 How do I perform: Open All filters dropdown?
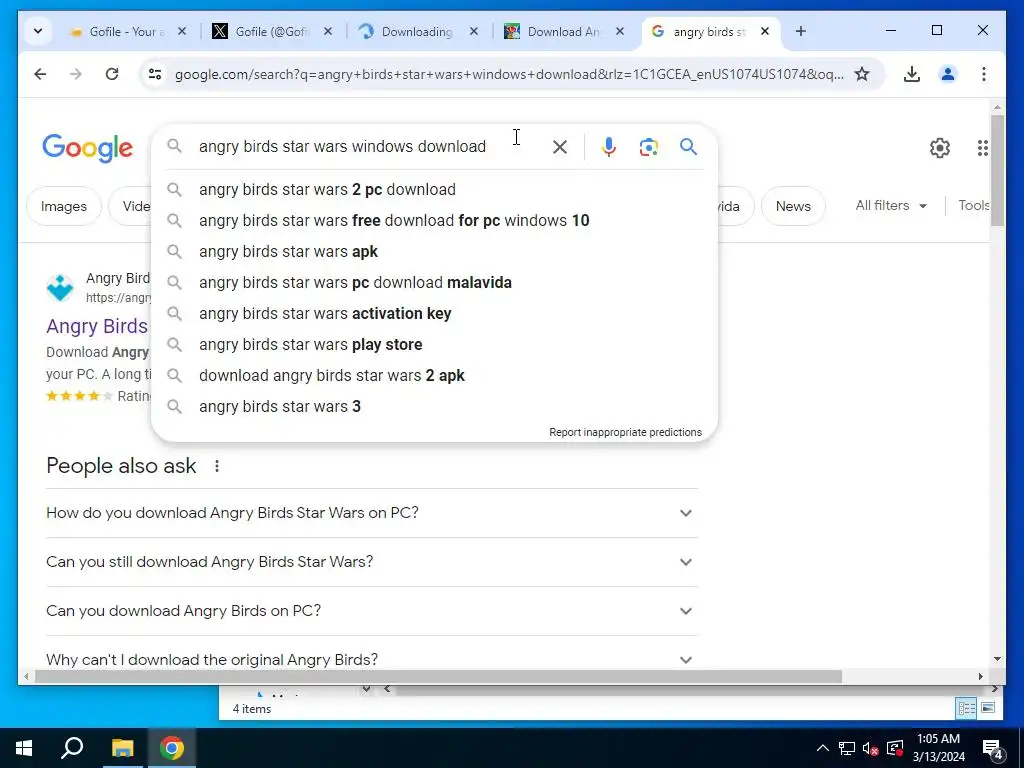pyautogui.click(x=891, y=206)
